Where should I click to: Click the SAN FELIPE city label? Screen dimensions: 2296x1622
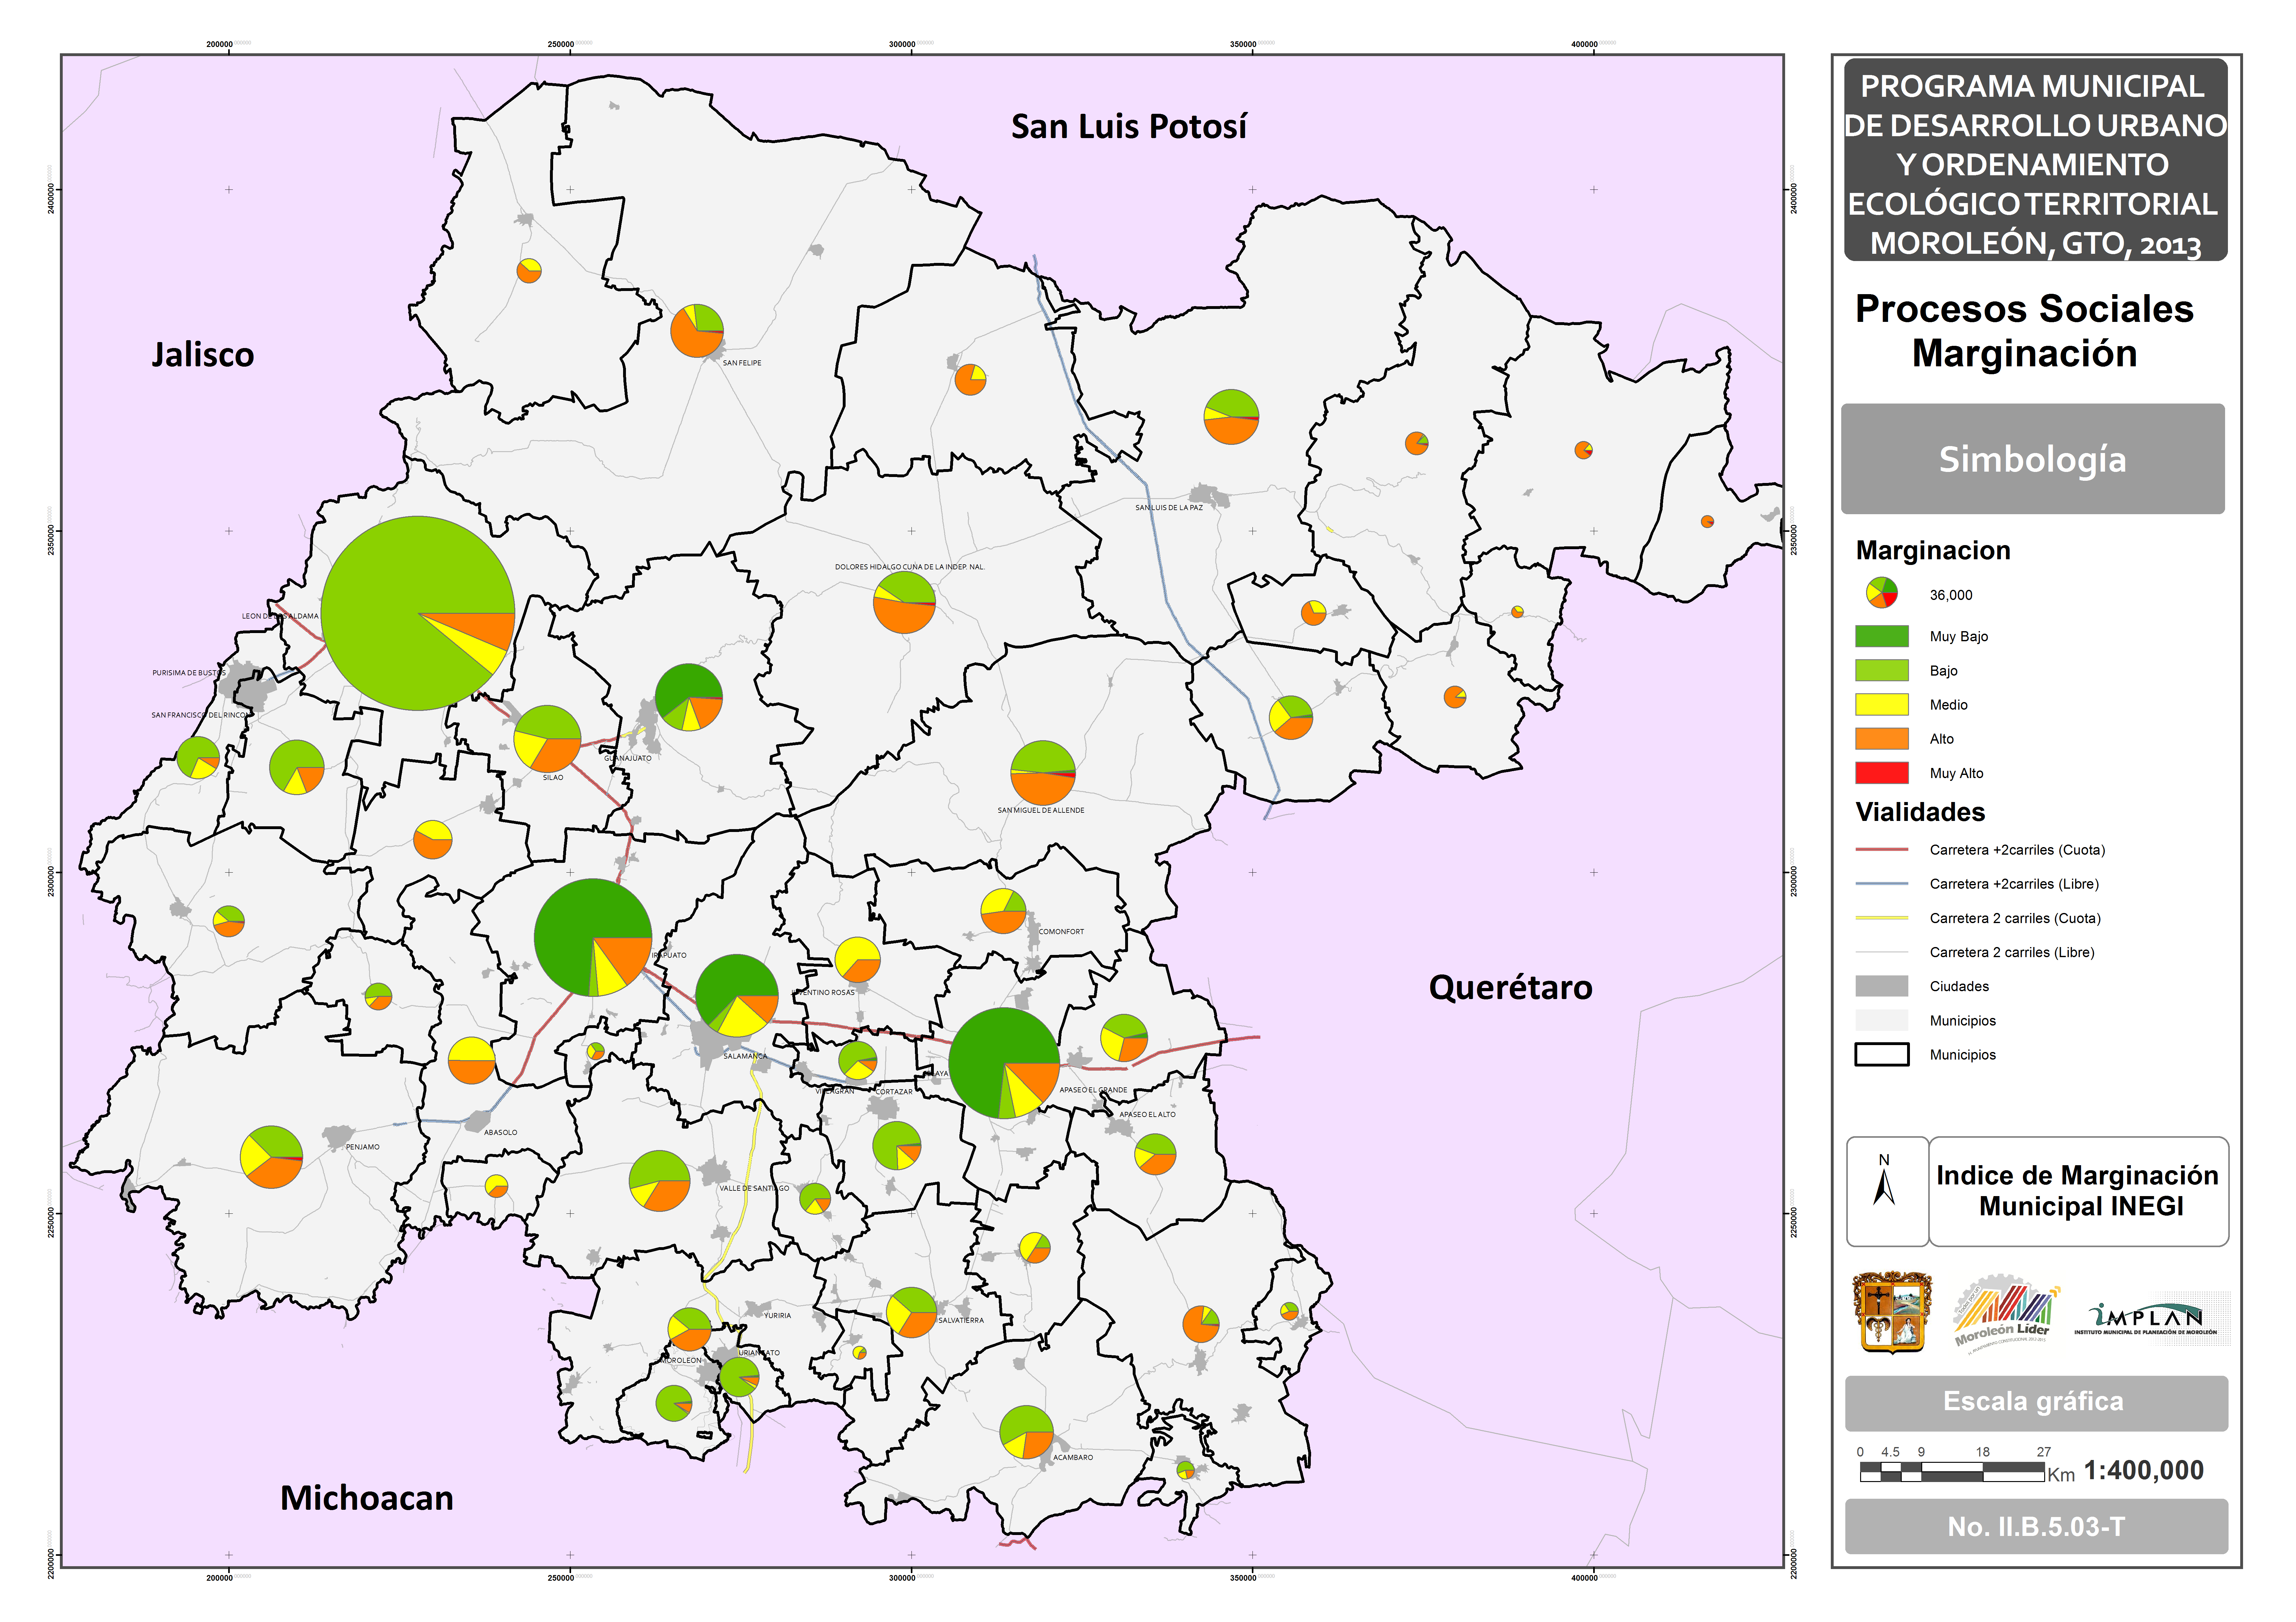coord(742,363)
